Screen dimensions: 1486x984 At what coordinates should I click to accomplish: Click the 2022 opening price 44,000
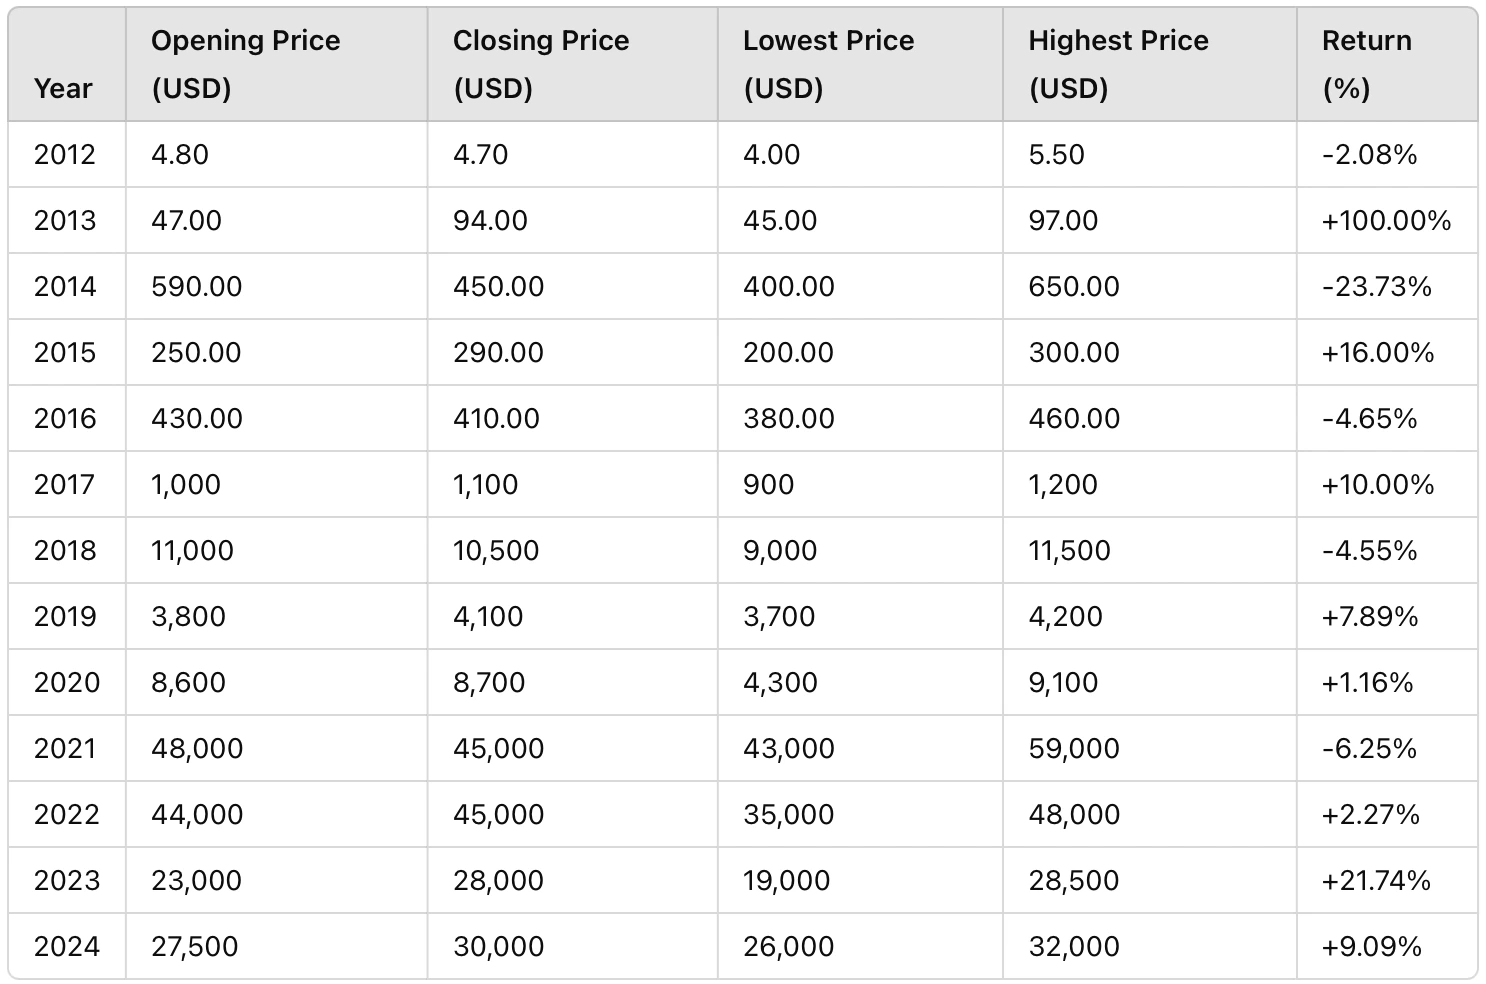pos(197,815)
